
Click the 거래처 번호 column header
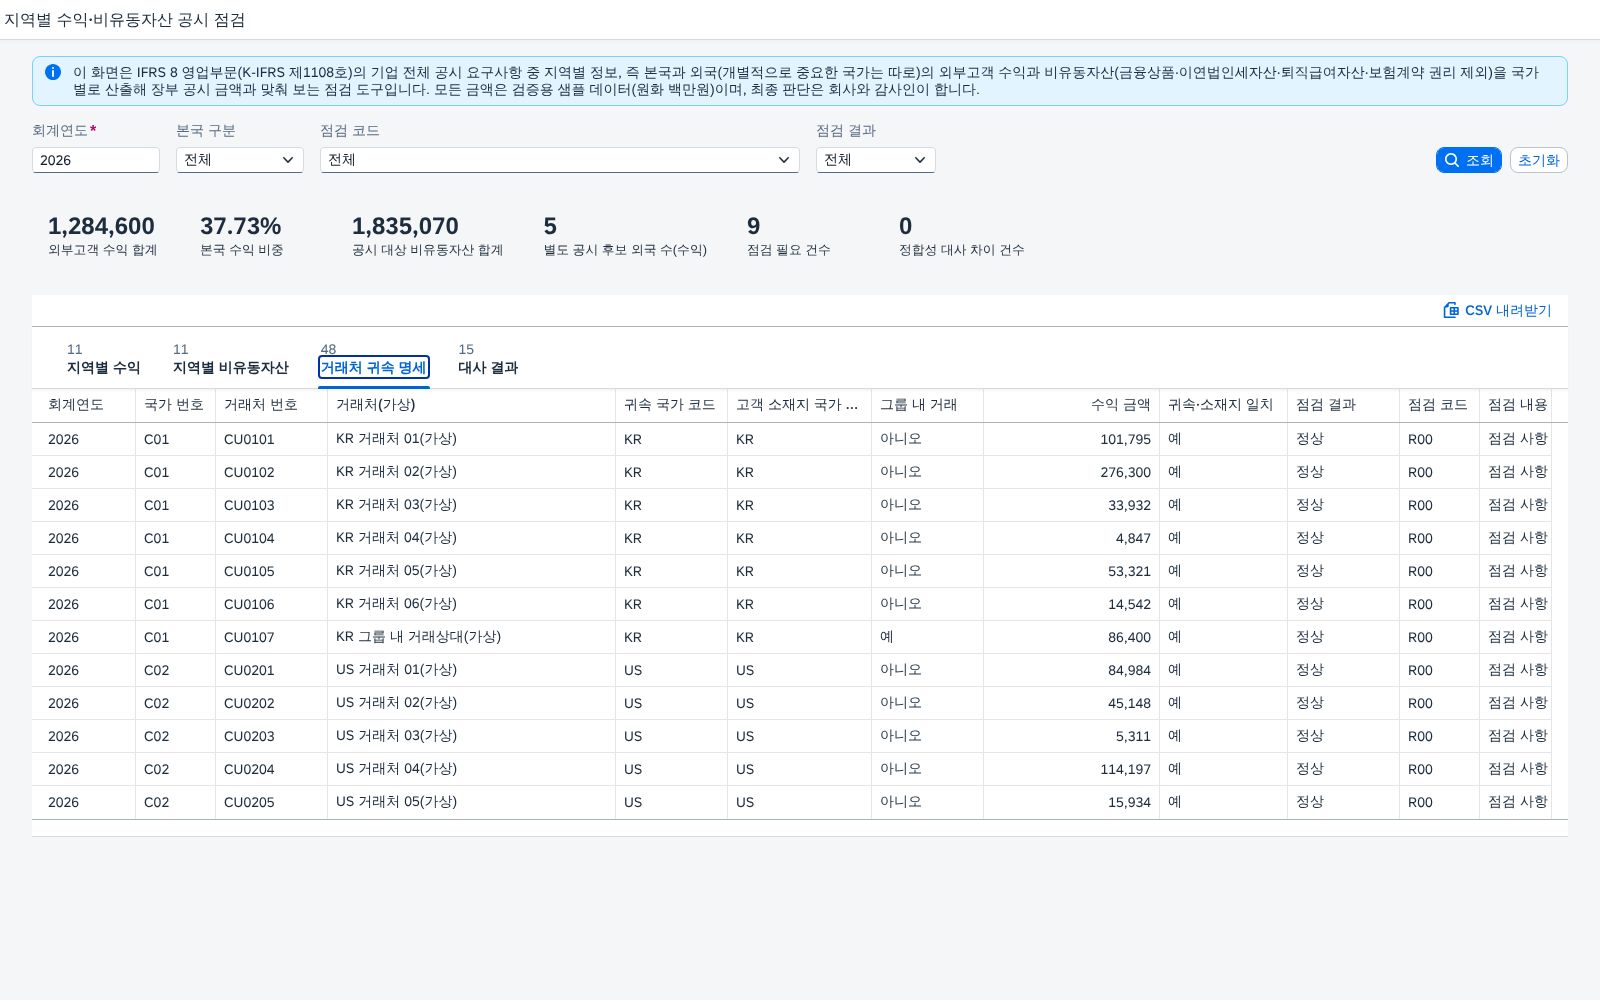[271, 405]
